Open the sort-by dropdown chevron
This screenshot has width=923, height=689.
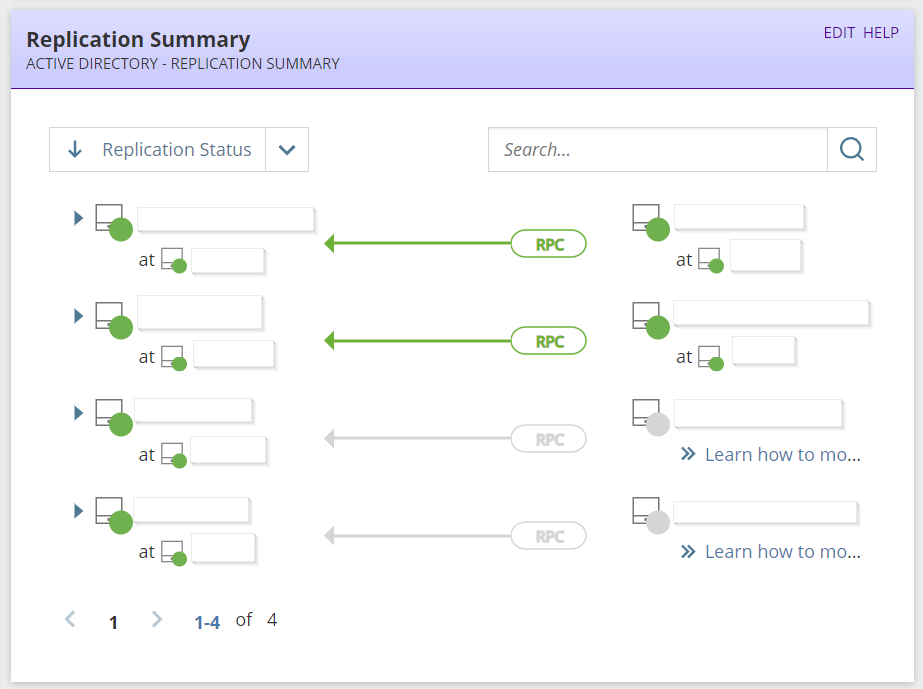pos(287,150)
